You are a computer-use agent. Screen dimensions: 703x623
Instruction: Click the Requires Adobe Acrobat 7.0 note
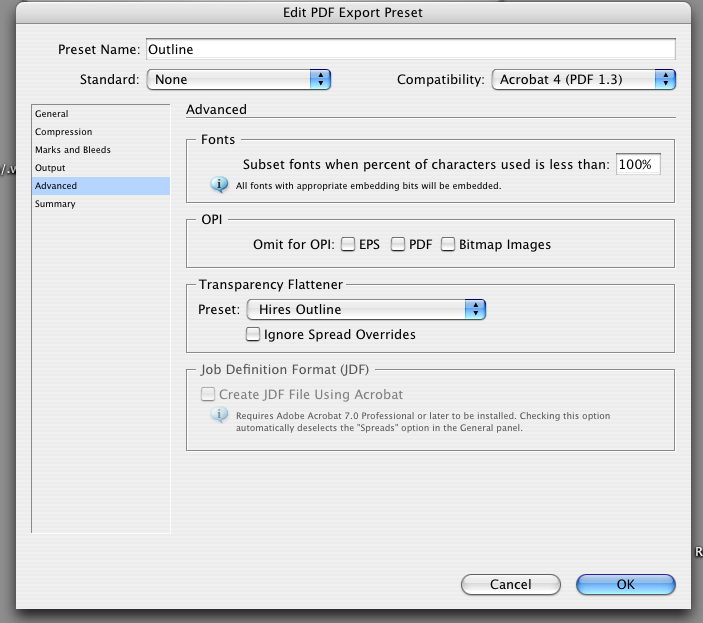pos(423,422)
